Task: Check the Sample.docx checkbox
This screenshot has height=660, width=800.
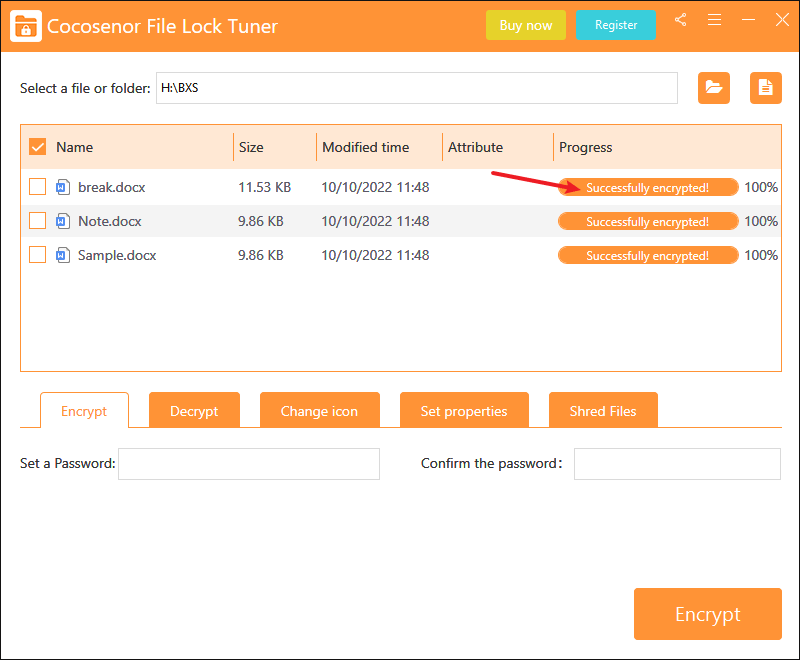Action: (38, 255)
